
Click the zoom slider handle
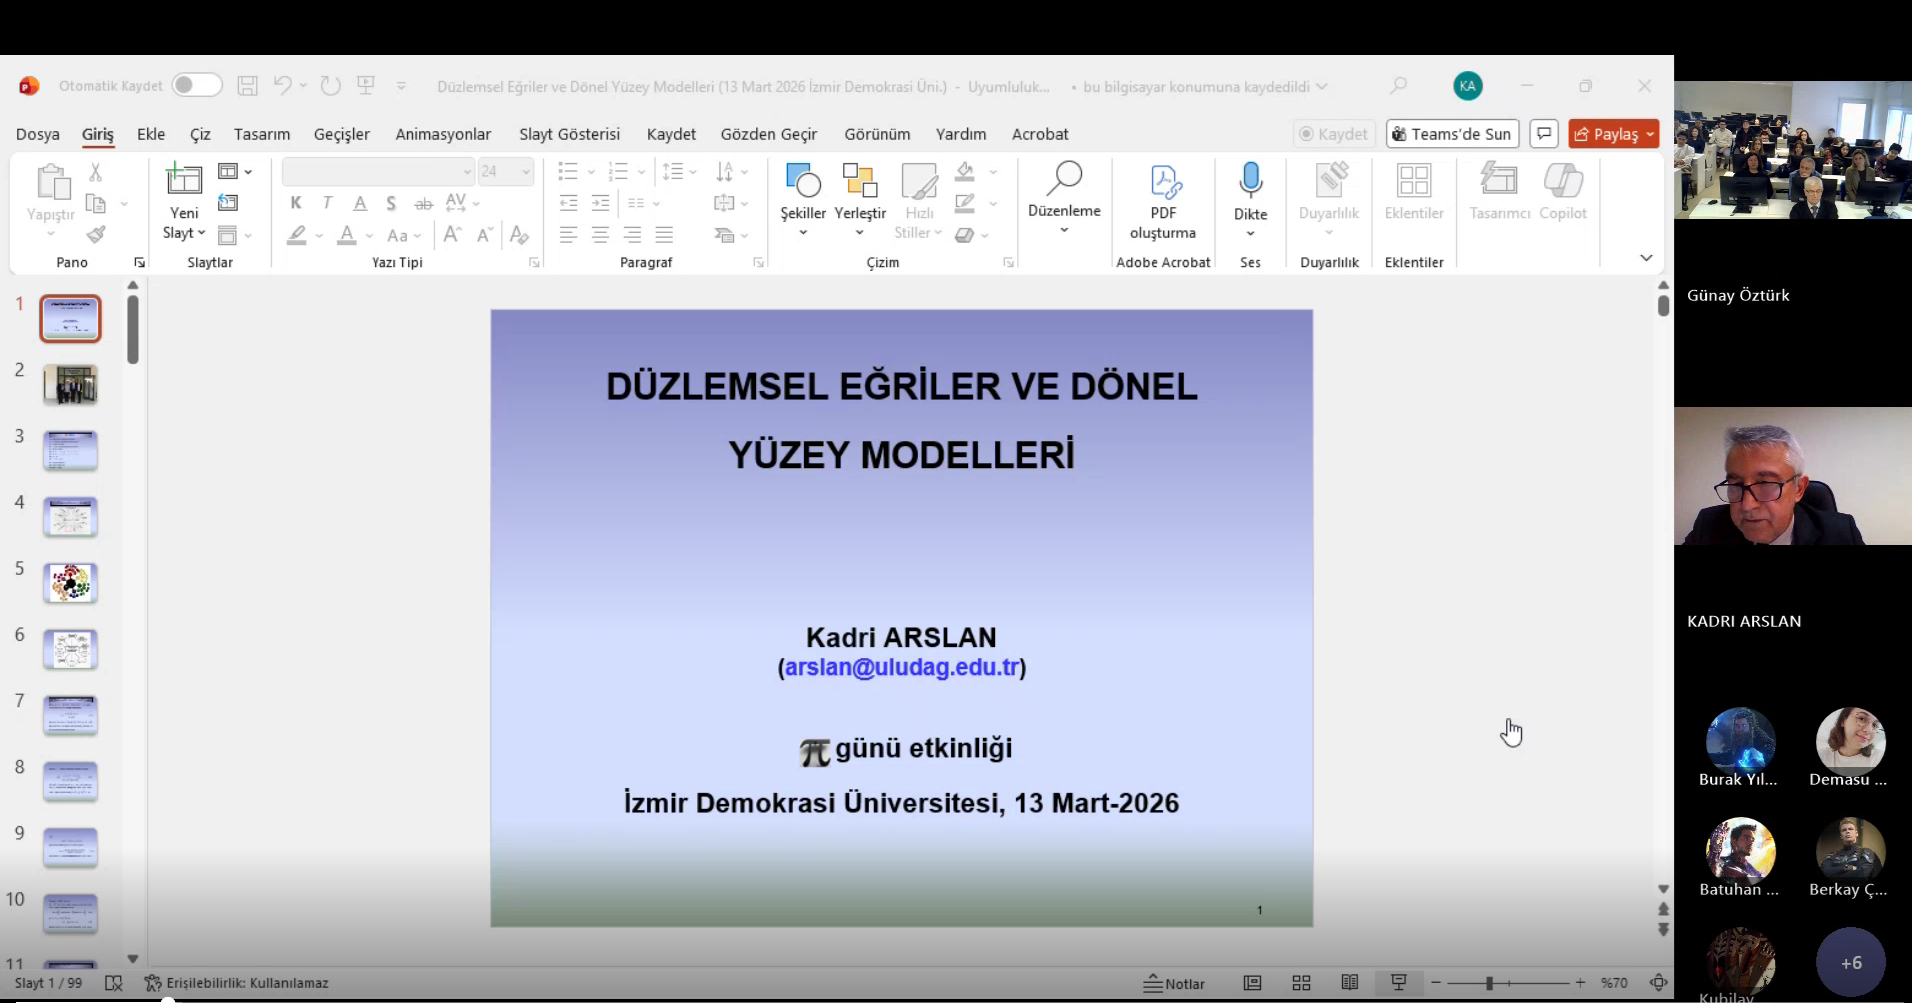click(x=1489, y=983)
